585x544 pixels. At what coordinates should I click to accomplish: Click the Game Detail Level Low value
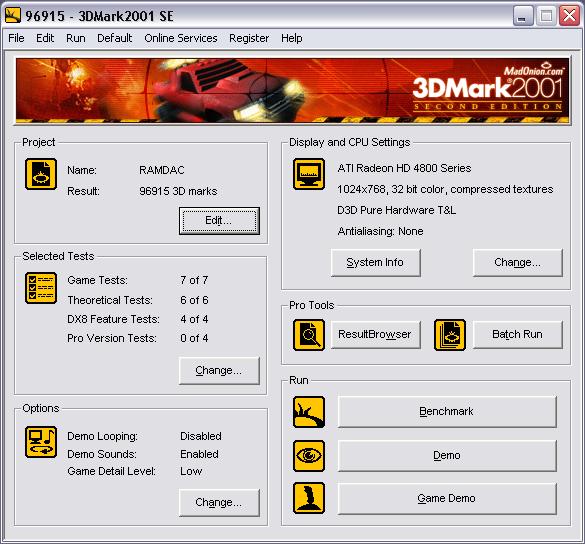point(191,471)
